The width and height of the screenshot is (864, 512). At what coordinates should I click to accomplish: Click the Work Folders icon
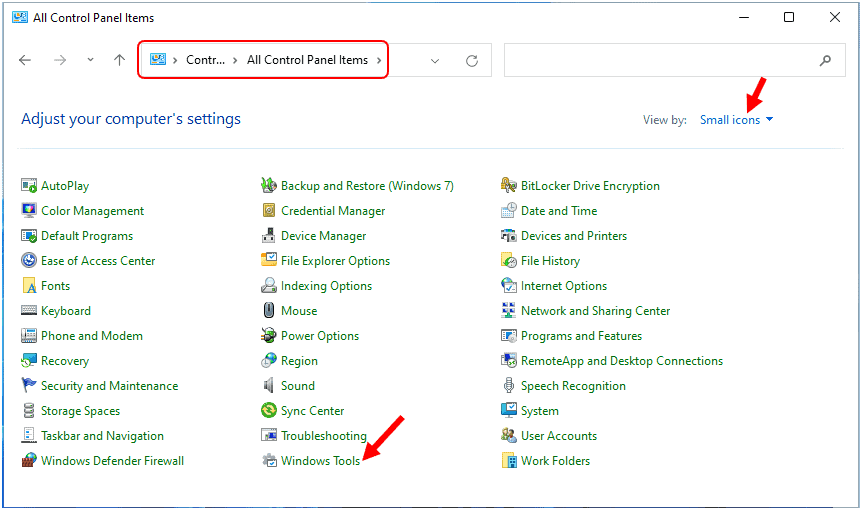pyautogui.click(x=509, y=460)
